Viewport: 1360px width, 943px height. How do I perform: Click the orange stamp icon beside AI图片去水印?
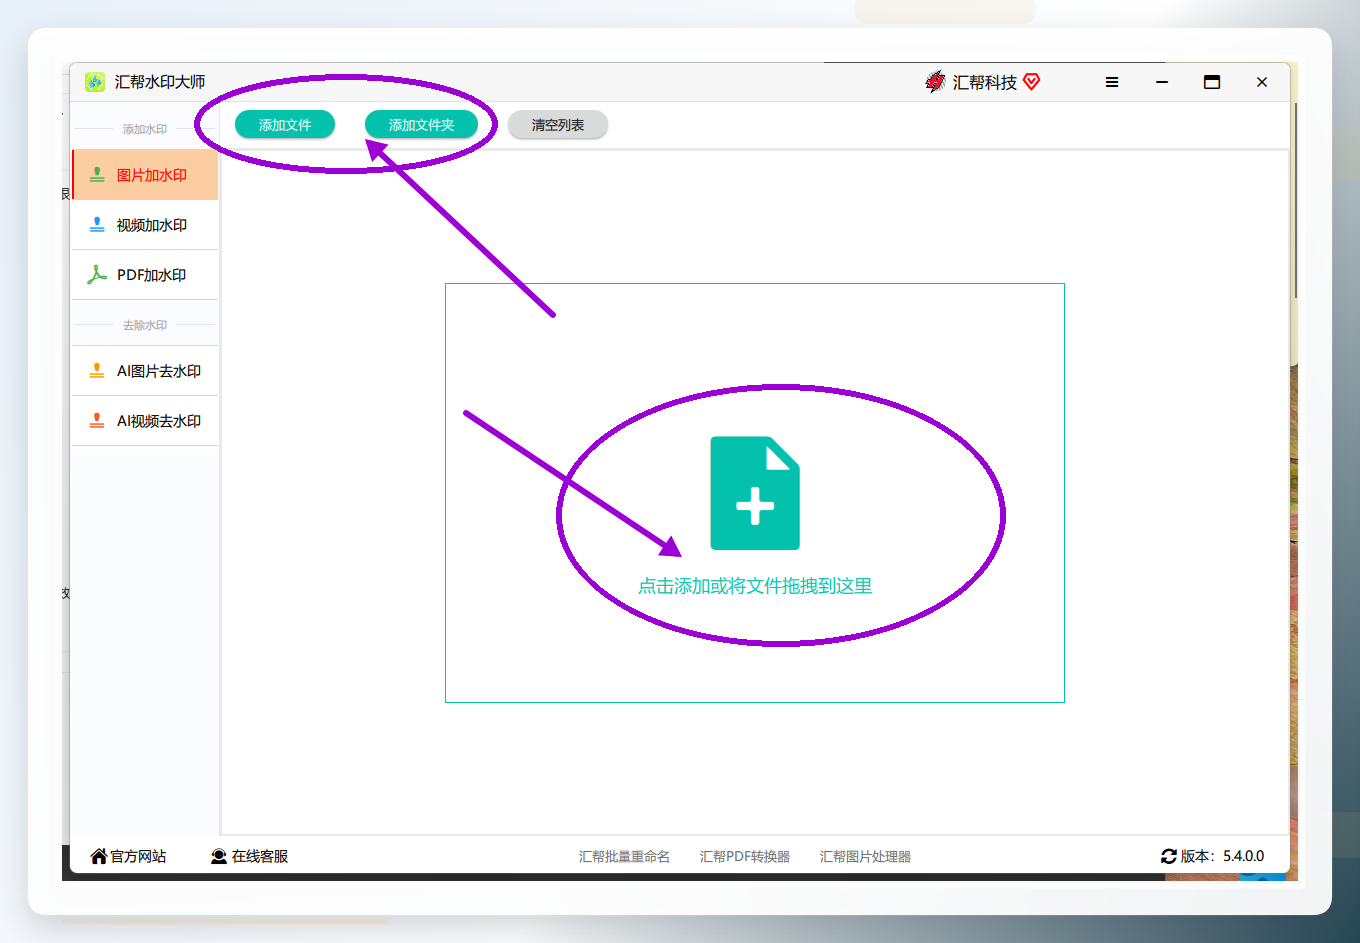[x=97, y=371]
